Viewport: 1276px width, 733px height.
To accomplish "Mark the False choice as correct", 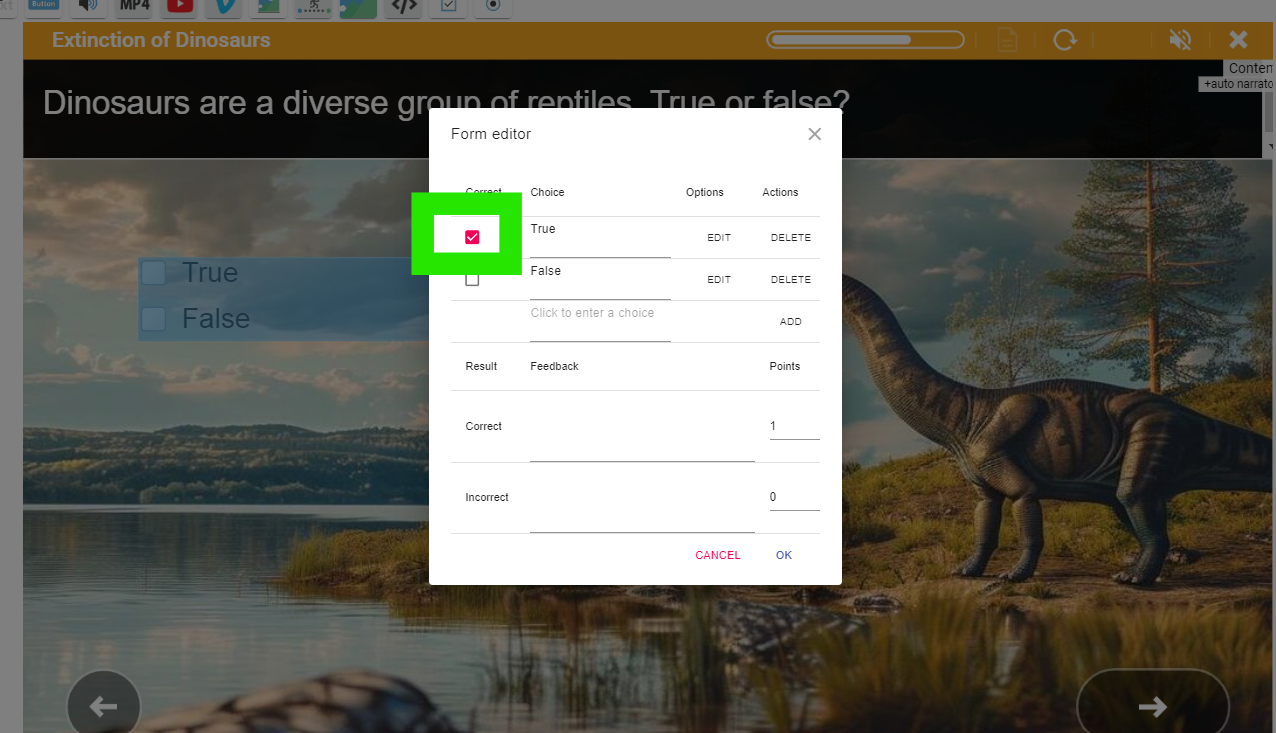I will [x=472, y=279].
